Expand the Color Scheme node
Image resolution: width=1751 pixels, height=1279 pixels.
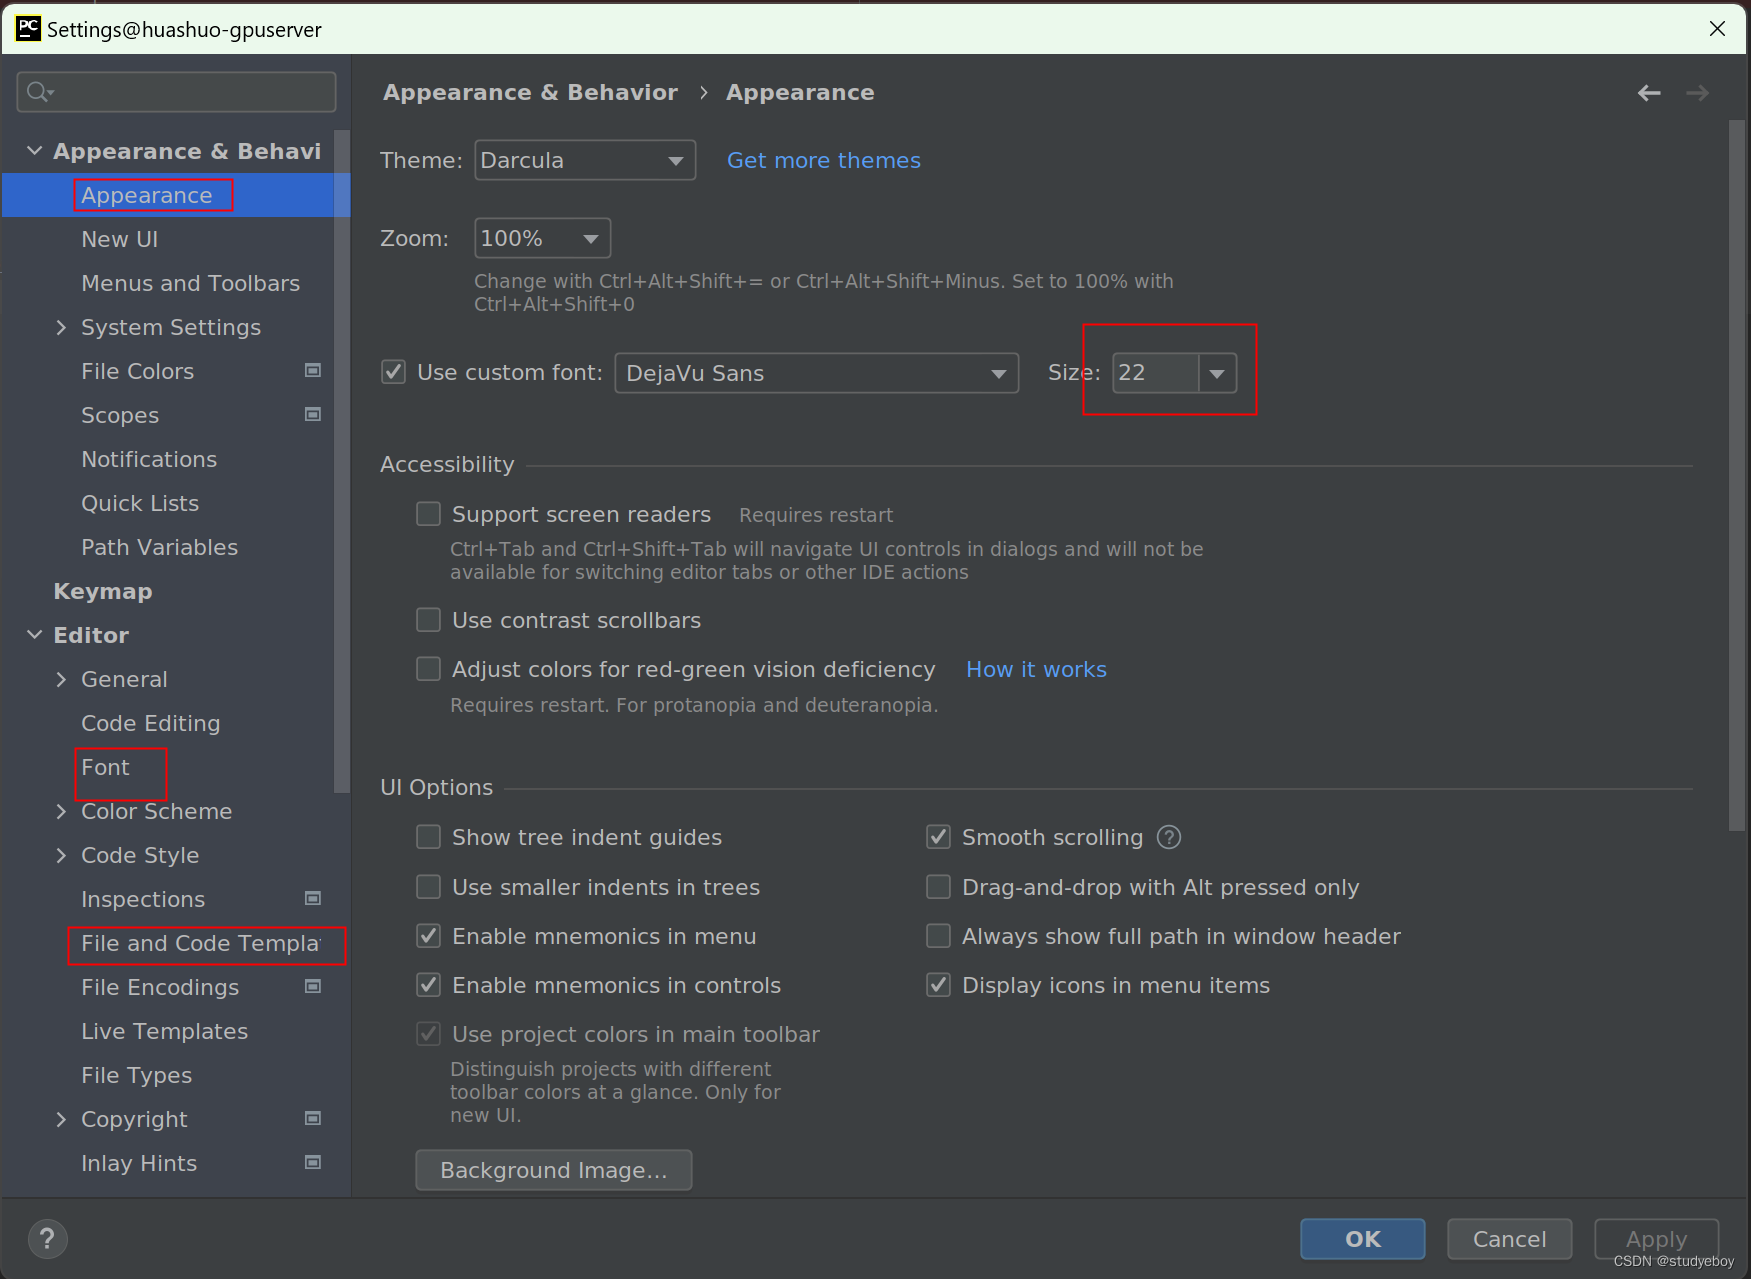pos(61,811)
